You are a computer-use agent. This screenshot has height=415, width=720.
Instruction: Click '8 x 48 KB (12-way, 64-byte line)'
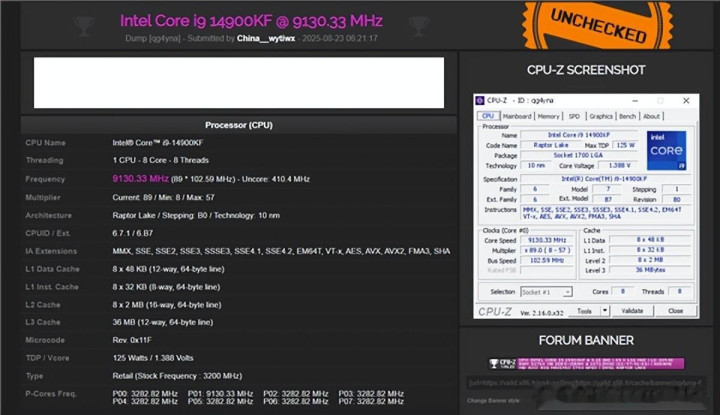[x=168, y=269]
